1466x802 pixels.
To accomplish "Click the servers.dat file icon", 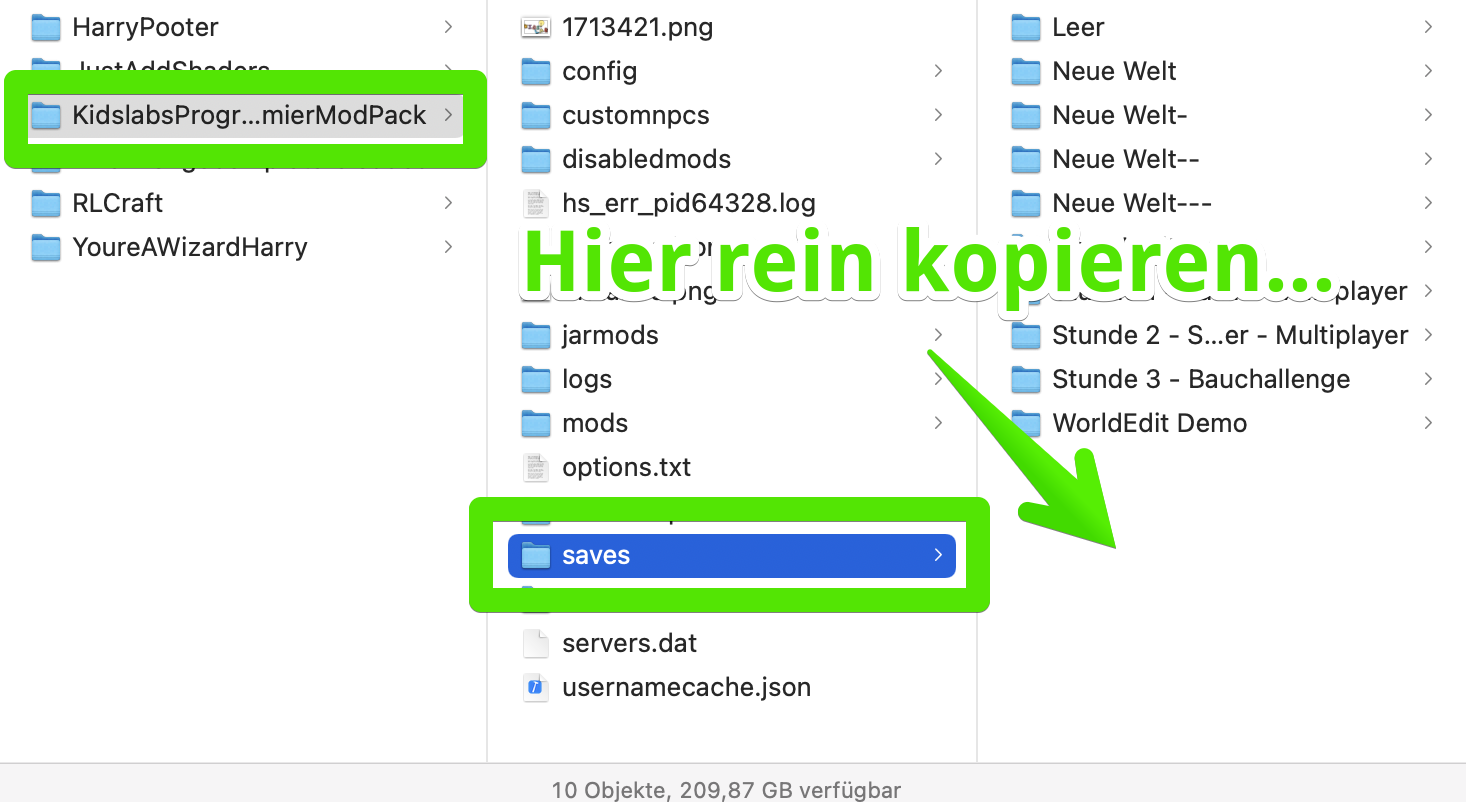I will coord(535,643).
